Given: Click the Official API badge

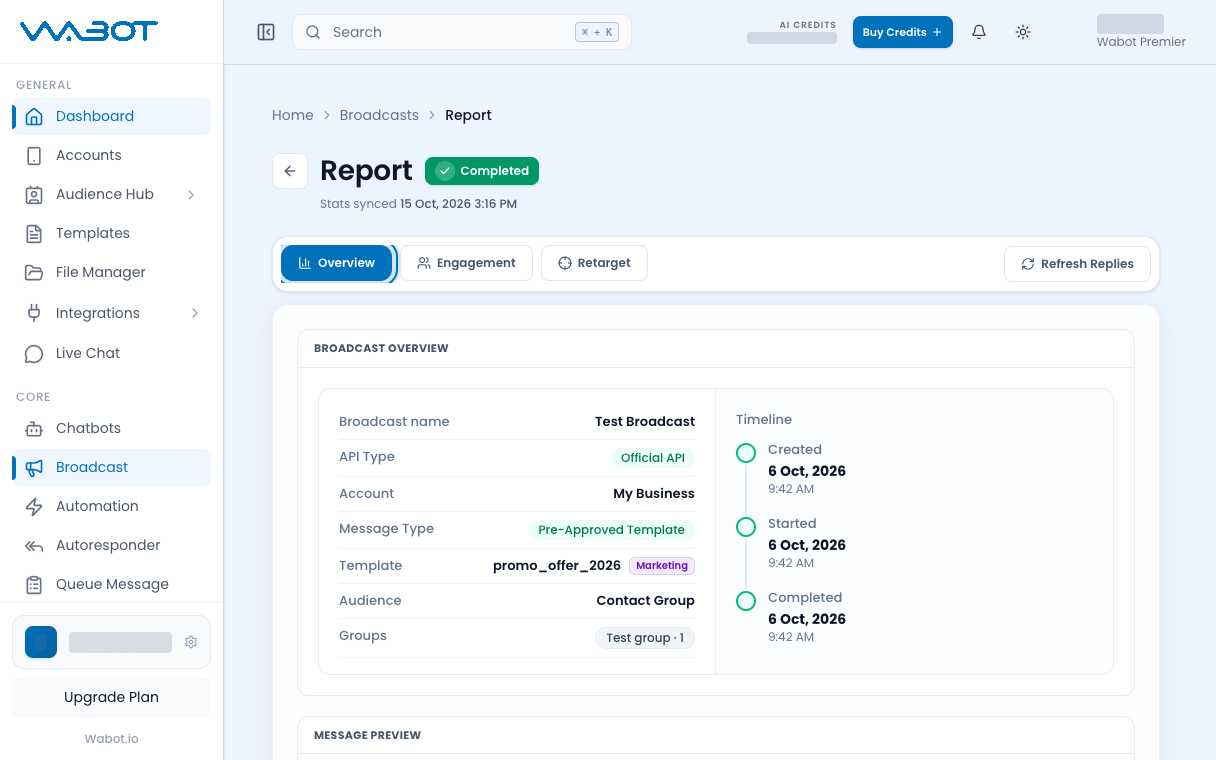Looking at the screenshot, I should point(652,458).
